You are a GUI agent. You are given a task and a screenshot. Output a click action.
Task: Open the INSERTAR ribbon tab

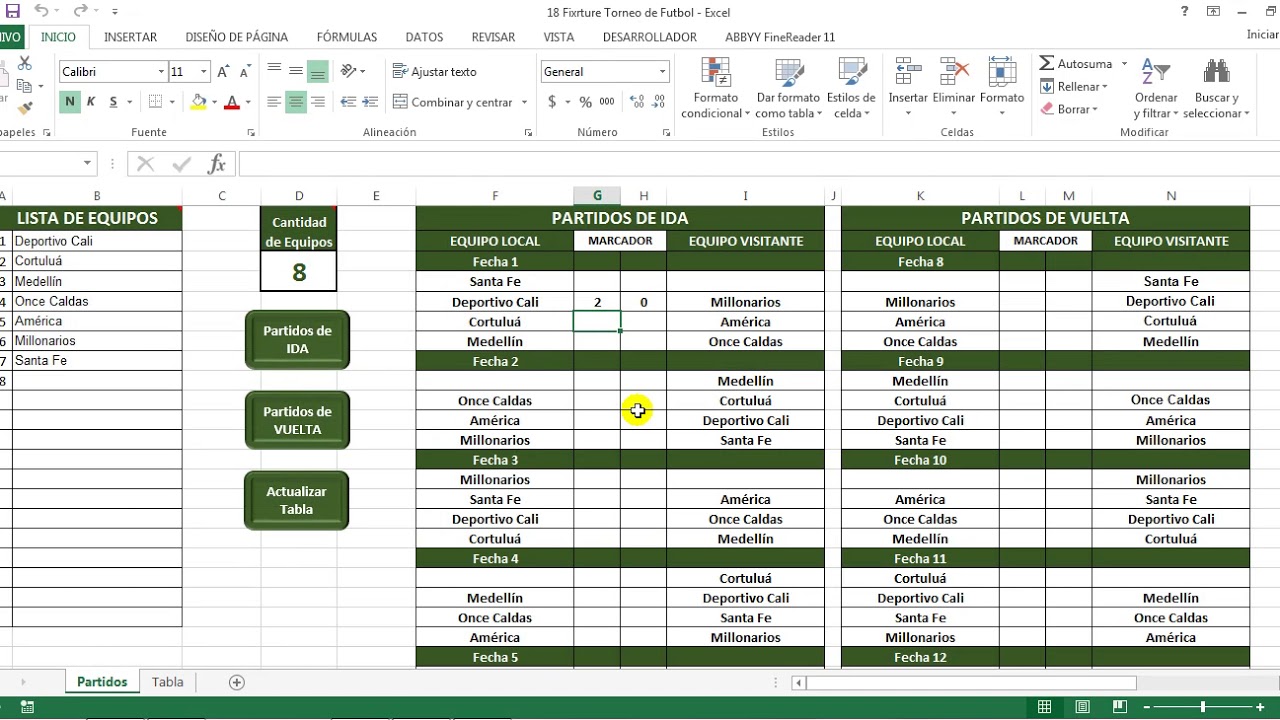(x=130, y=37)
